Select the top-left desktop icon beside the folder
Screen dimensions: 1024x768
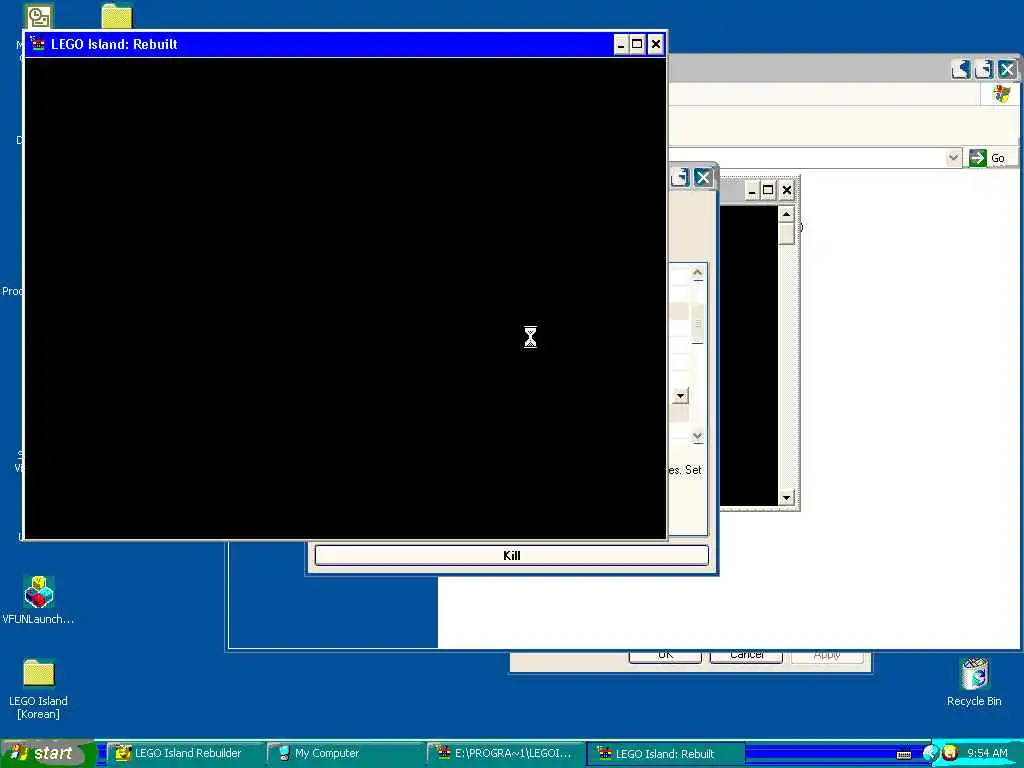pos(39,16)
